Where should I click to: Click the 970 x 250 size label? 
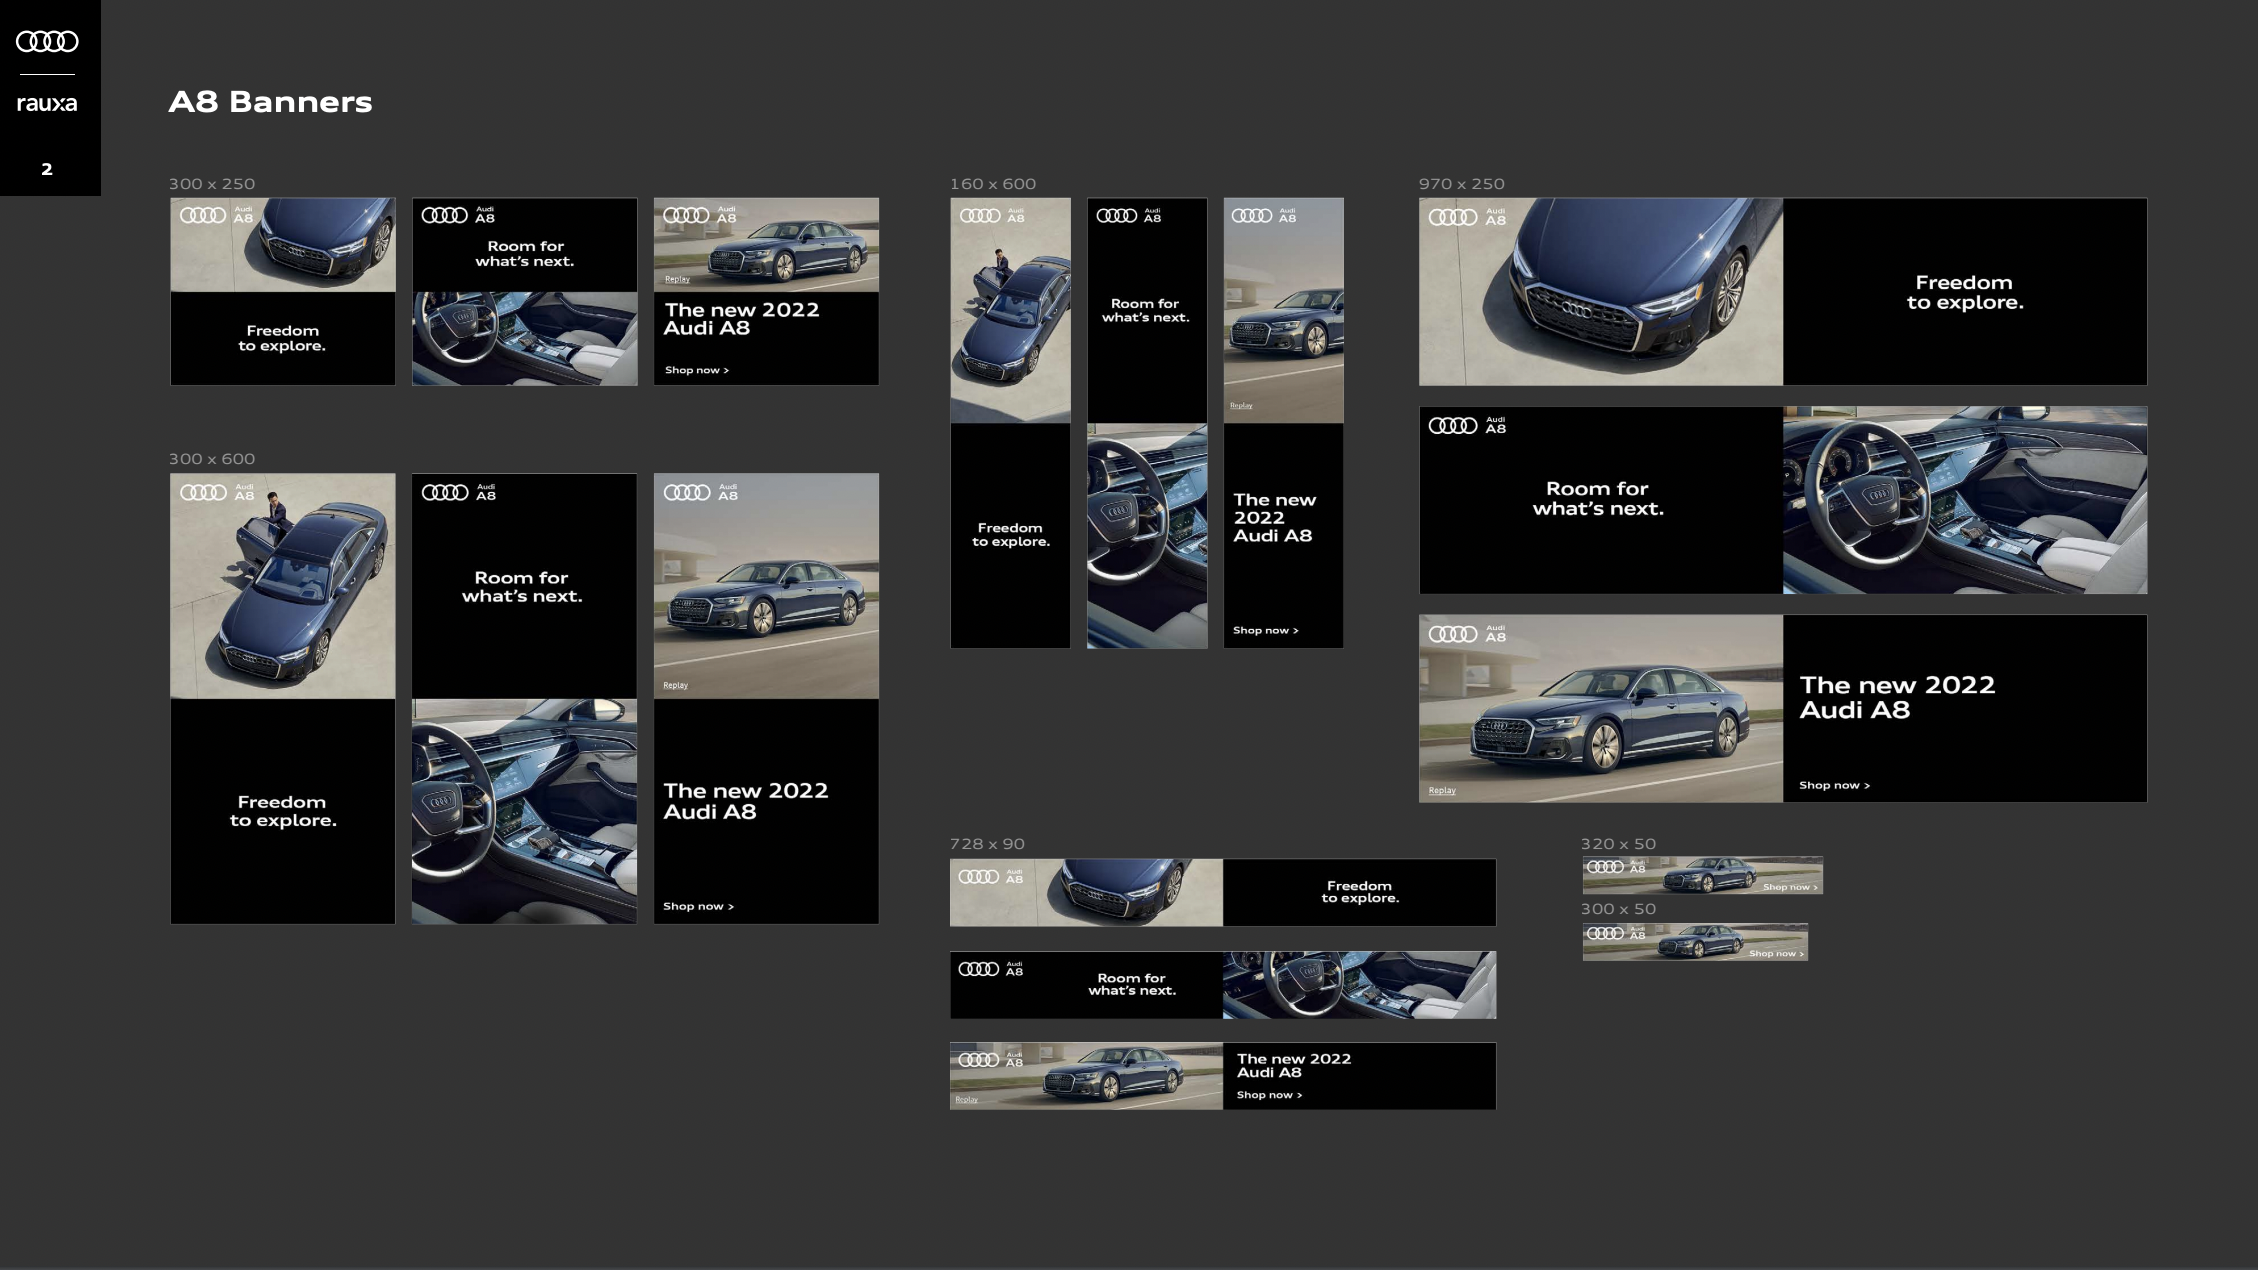(1461, 184)
